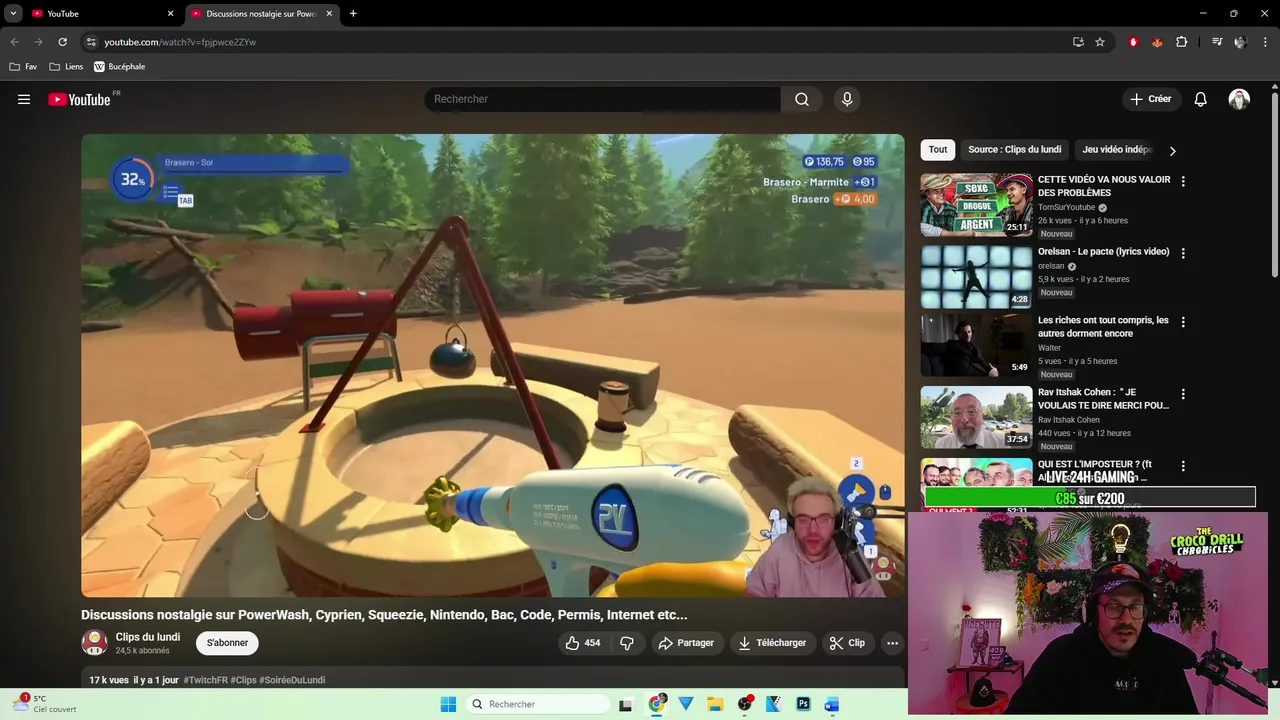Open the Bucéphale bookmark
1280x720 pixels.
point(119,67)
